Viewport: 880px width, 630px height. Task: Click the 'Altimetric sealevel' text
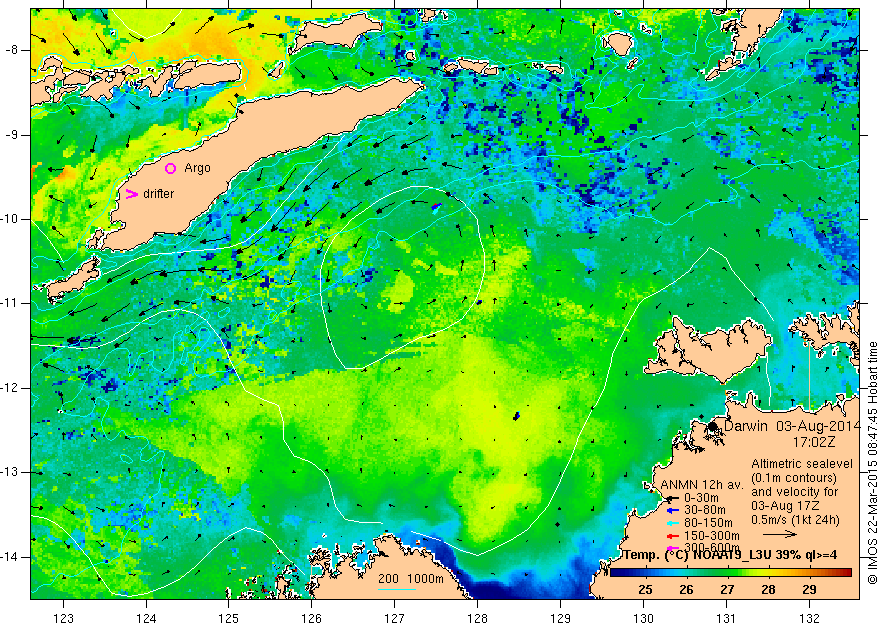pos(802,465)
